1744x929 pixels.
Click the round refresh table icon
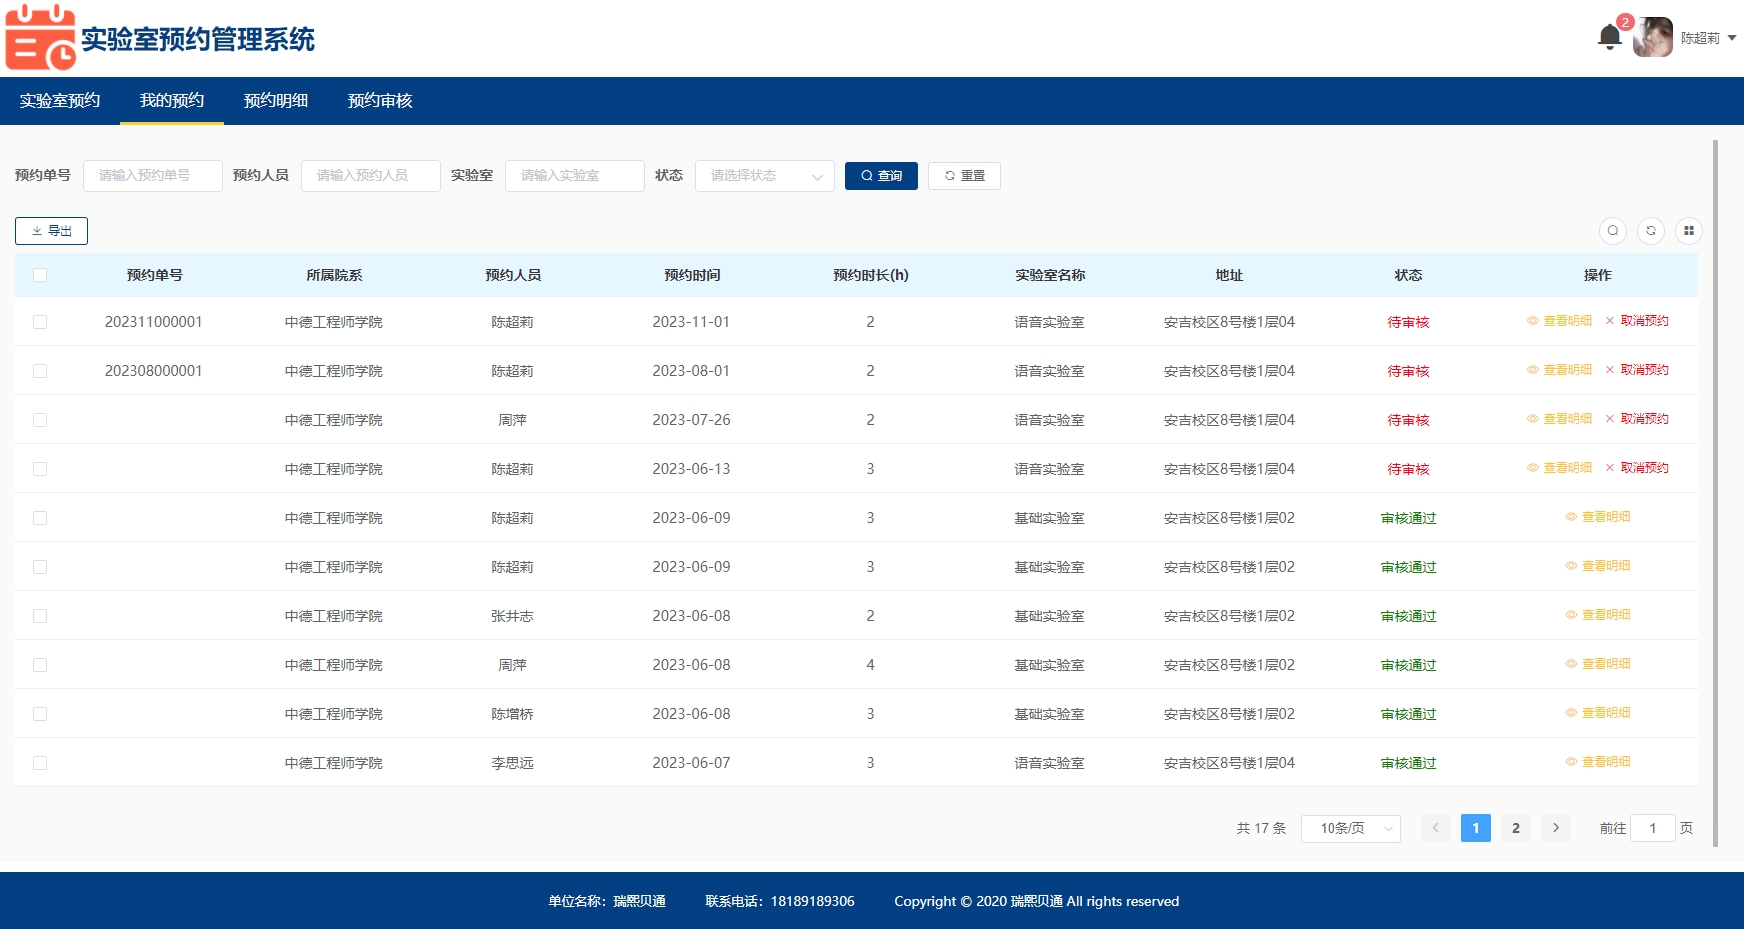pos(1650,231)
